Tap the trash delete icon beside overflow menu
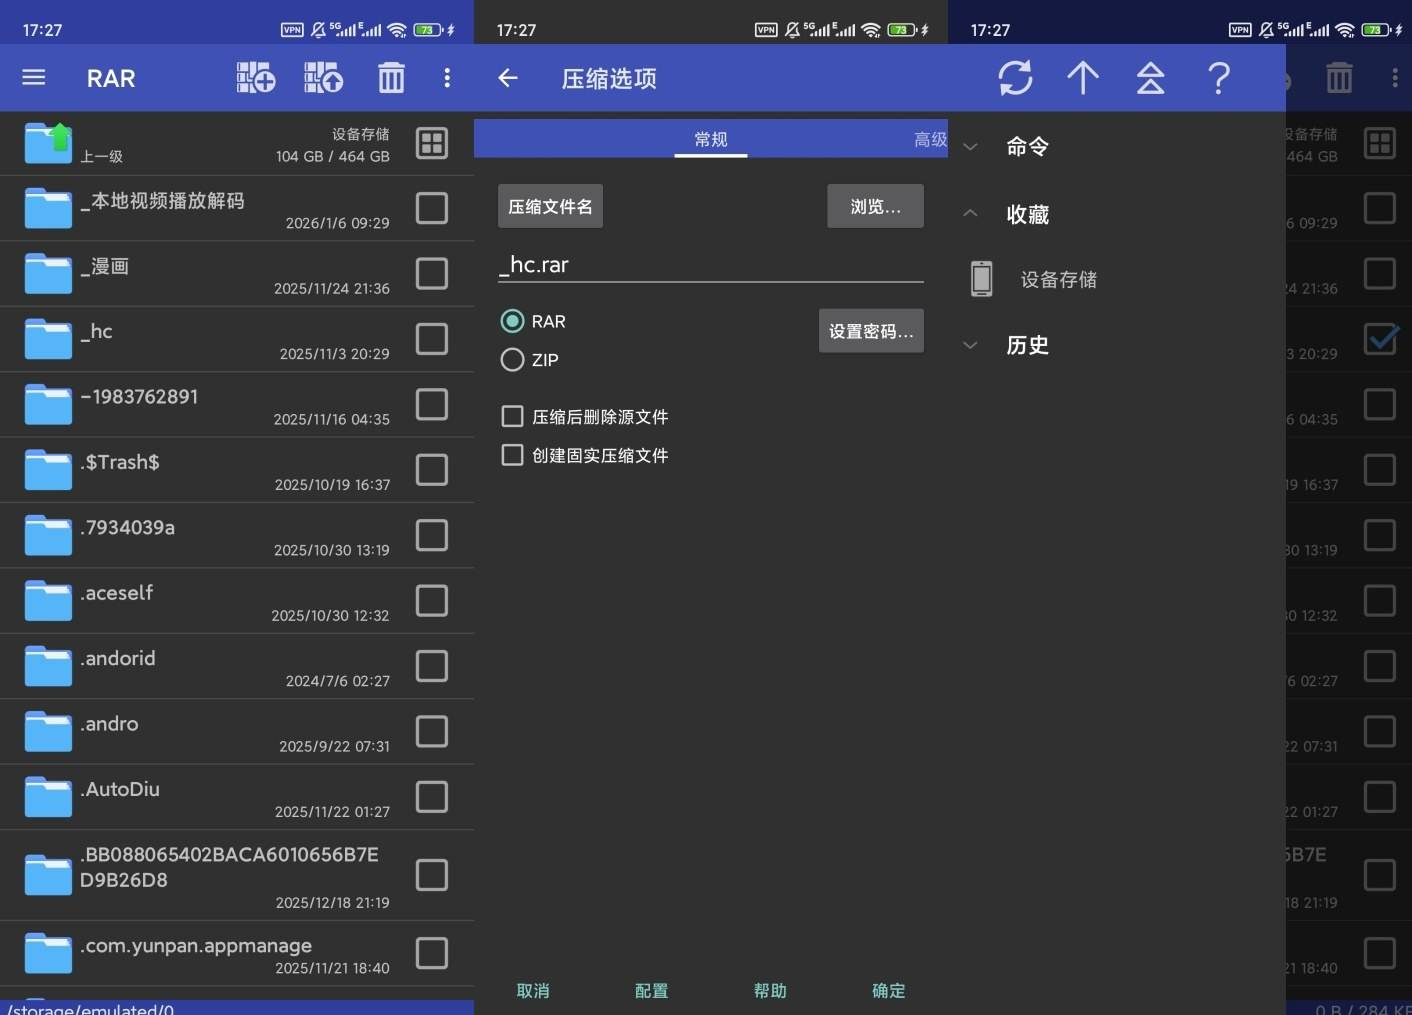 (391, 78)
